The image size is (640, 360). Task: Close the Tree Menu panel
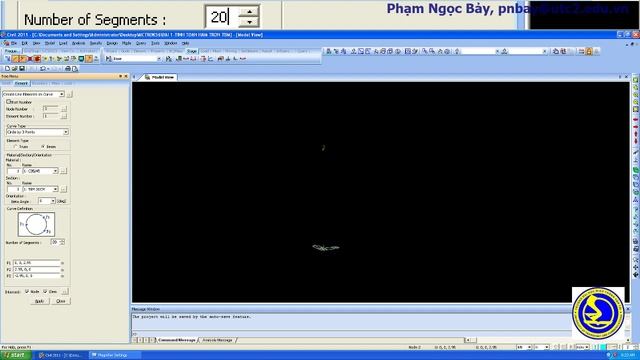pyautogui.click(x=126, y=76)
